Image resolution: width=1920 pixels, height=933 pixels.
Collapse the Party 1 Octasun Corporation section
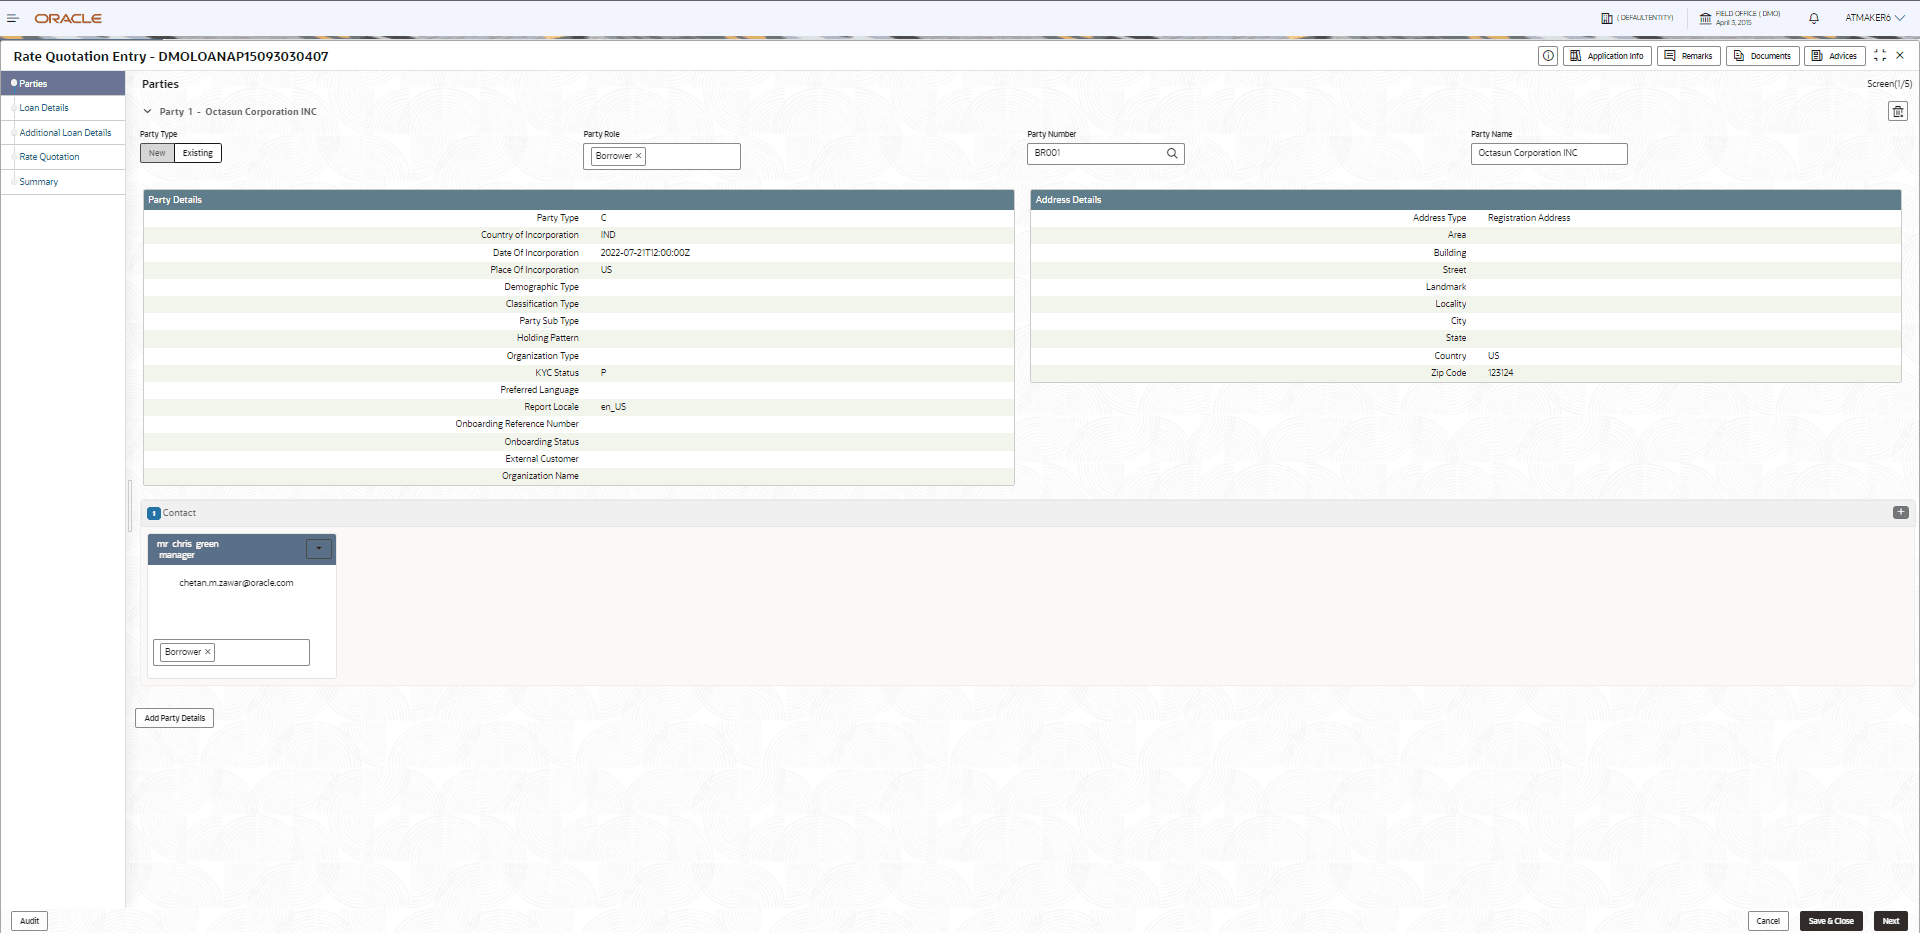tap(148, 112)
